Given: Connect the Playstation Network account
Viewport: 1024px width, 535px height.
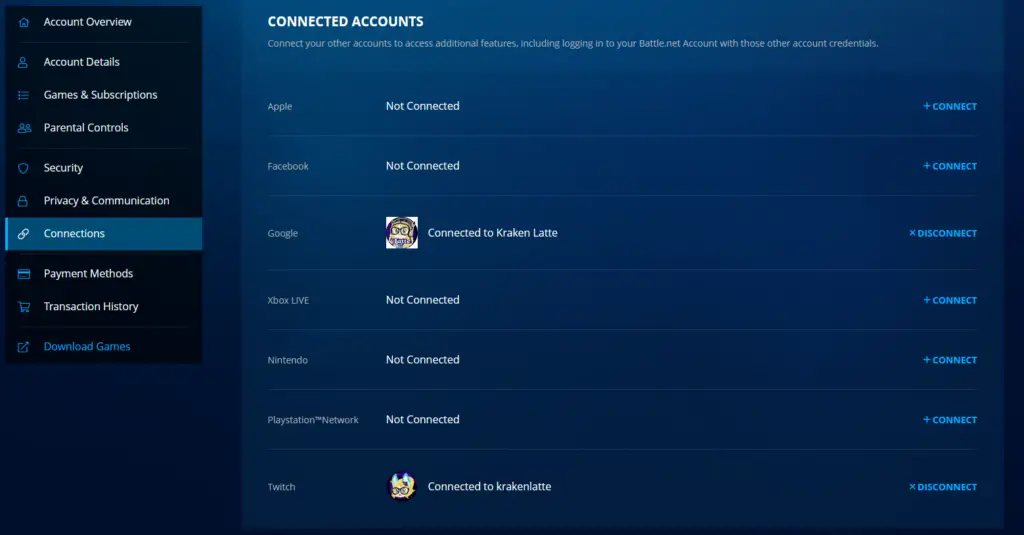Looking at the screenshot, I should coord(950,420).
